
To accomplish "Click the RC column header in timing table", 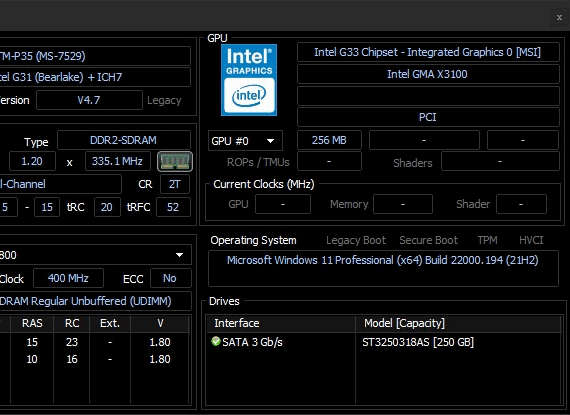I will [x=72, y=323].
